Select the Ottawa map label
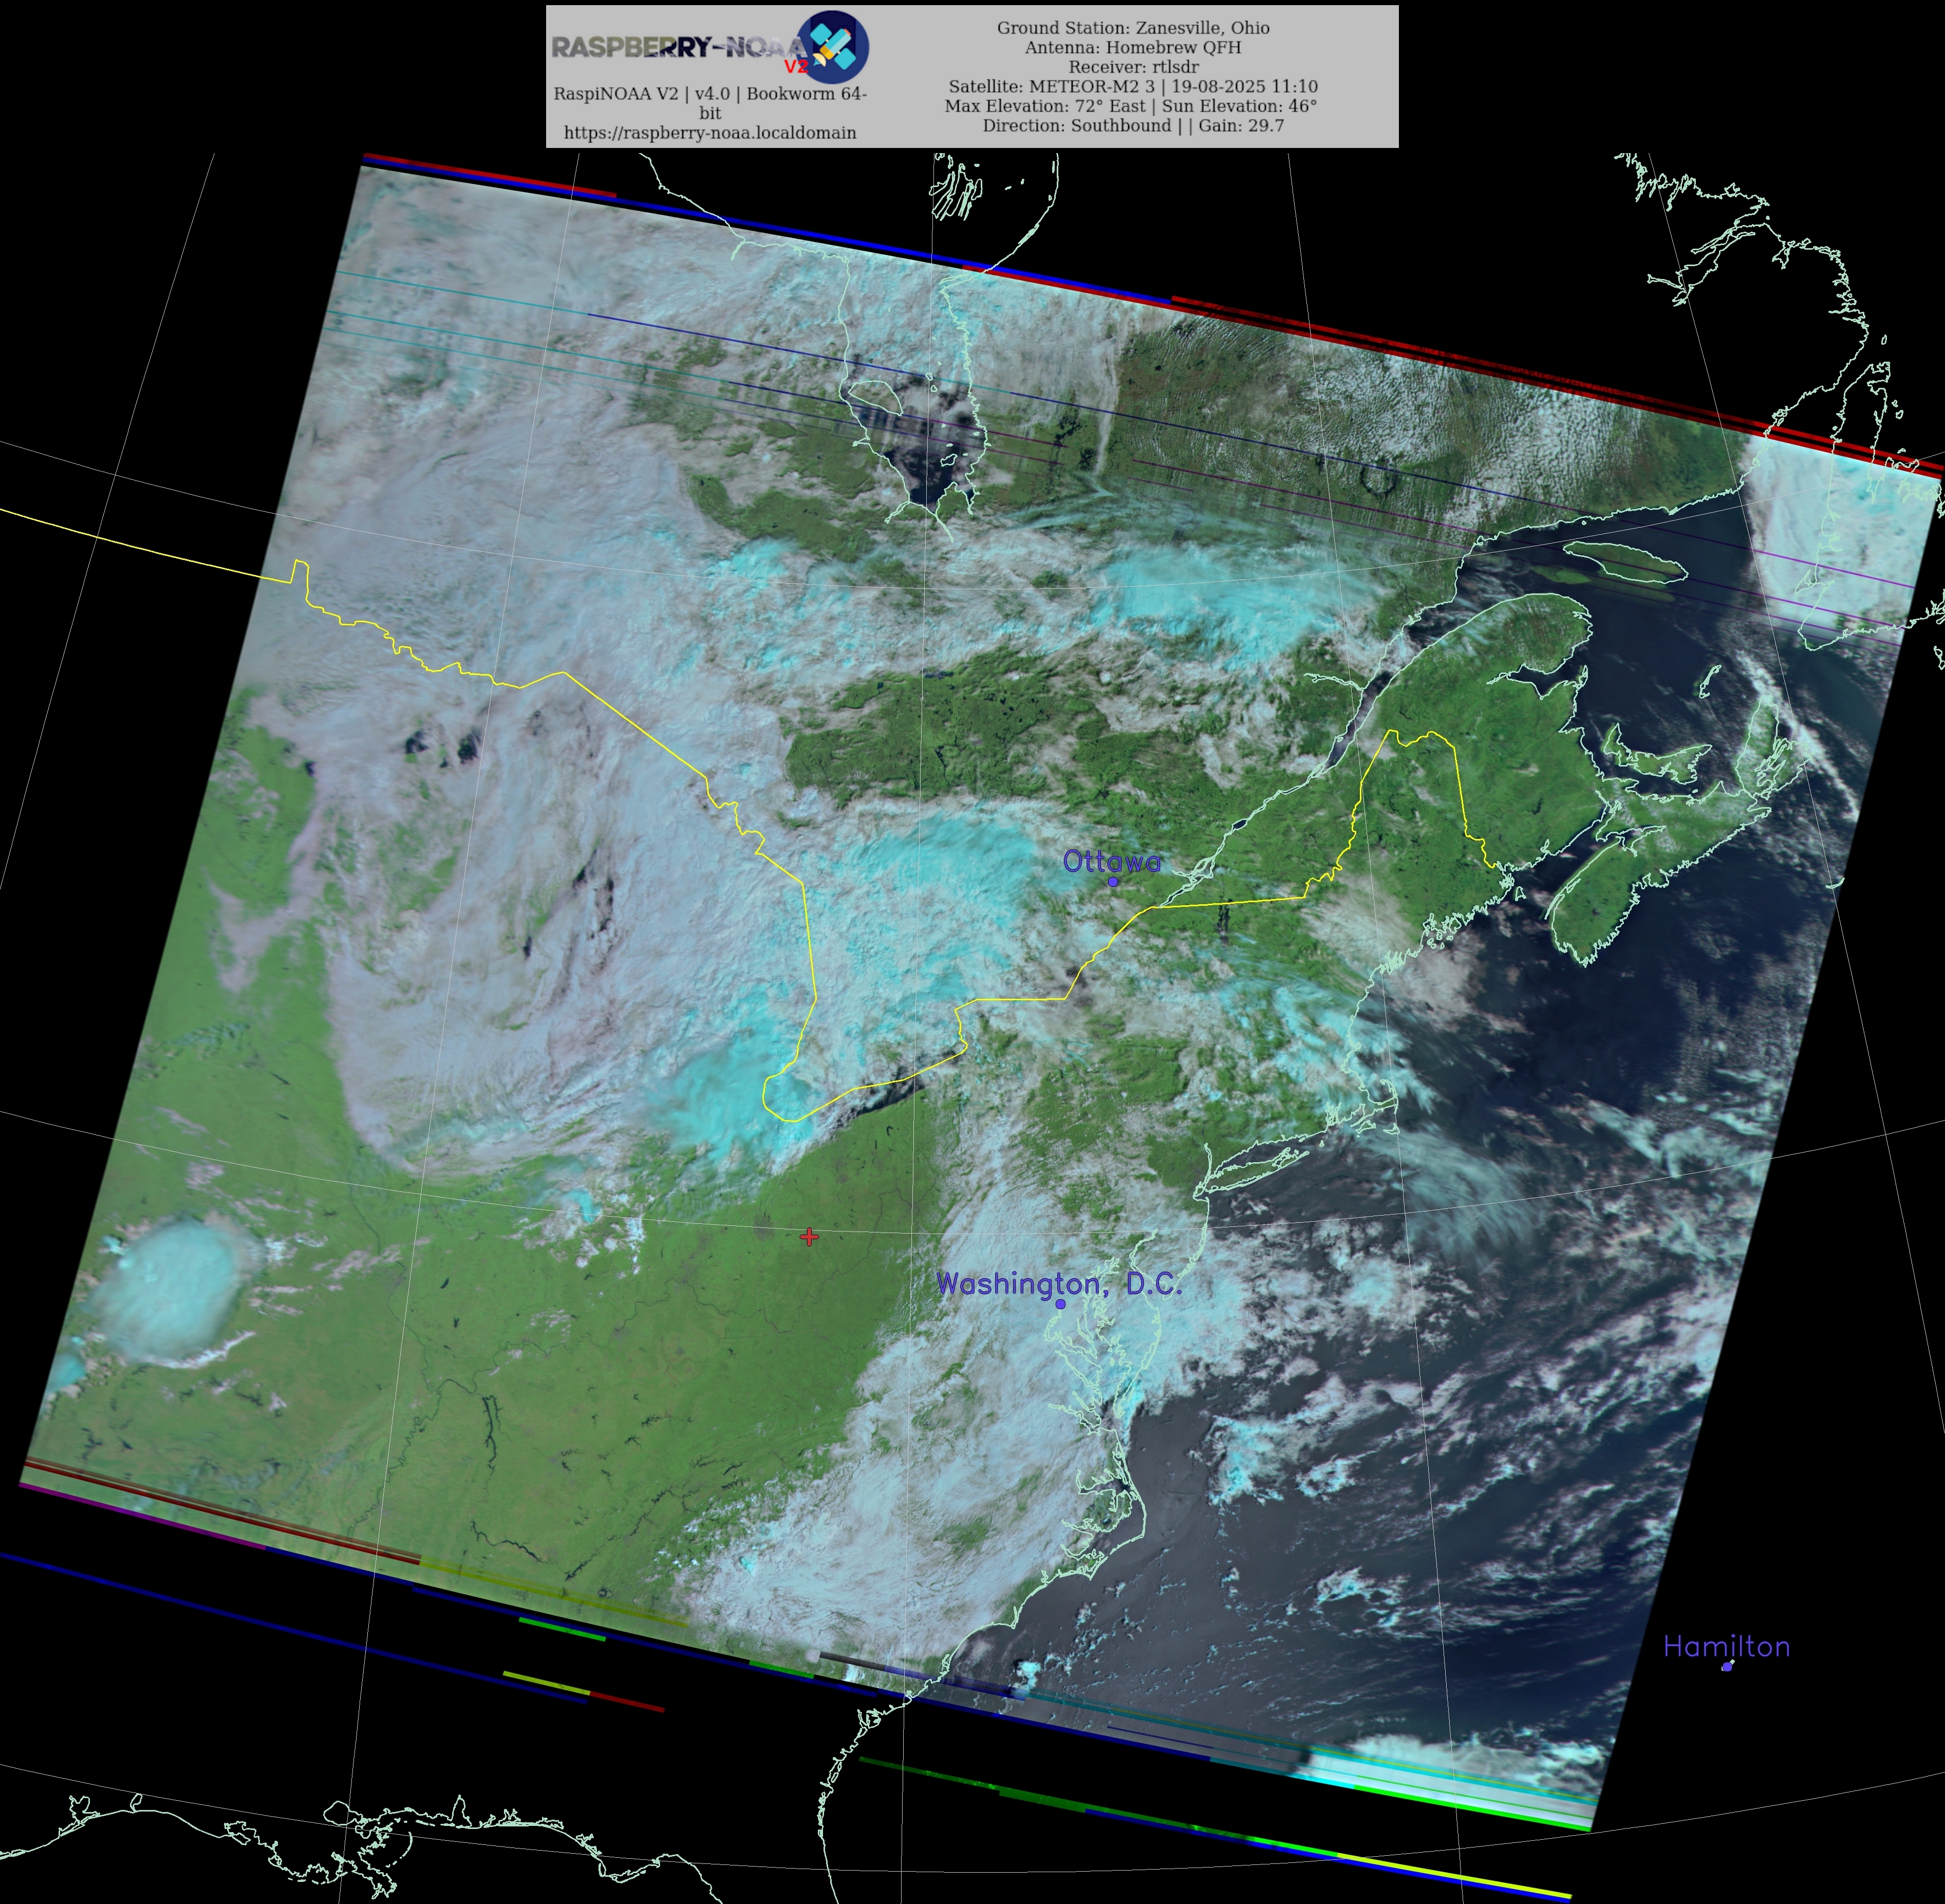Screen dimensions: 1945x1904 pos(1111,861)
